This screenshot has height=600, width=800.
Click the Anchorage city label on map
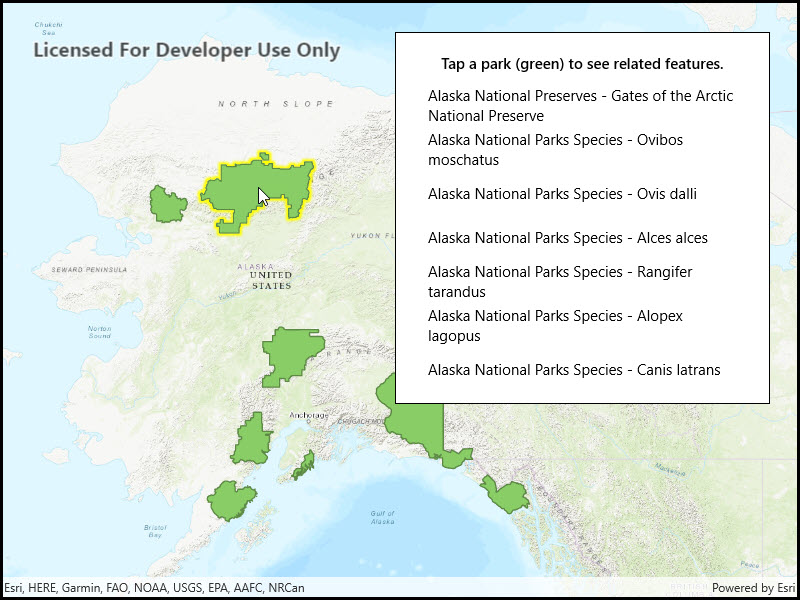309,415
